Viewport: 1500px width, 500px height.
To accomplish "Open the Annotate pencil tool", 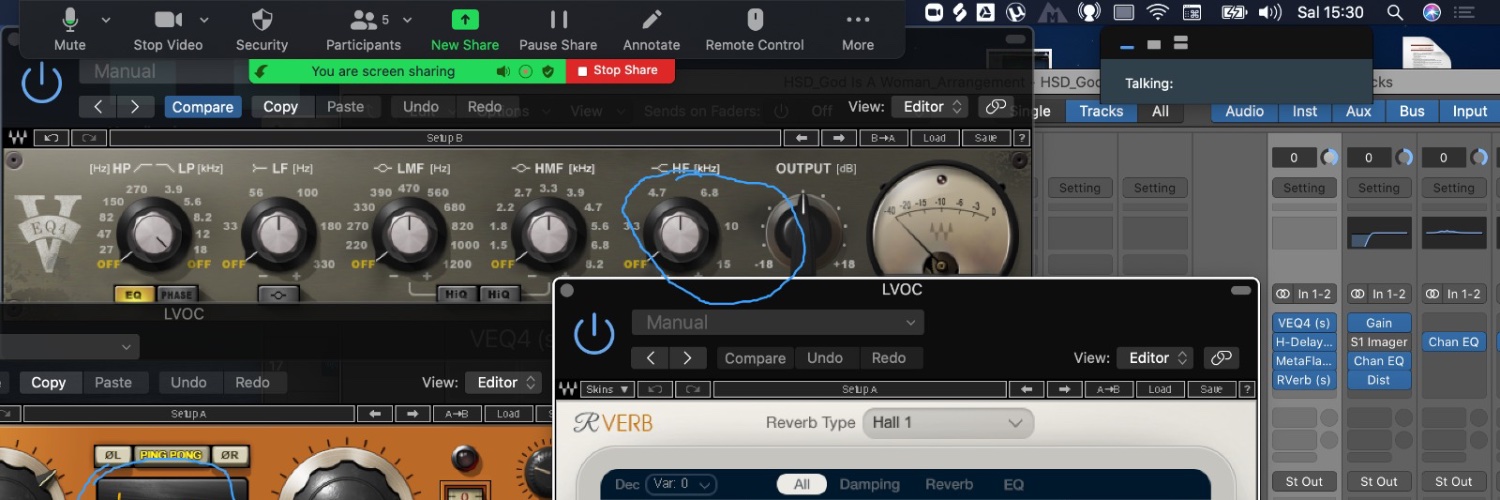I will (652, 19).
